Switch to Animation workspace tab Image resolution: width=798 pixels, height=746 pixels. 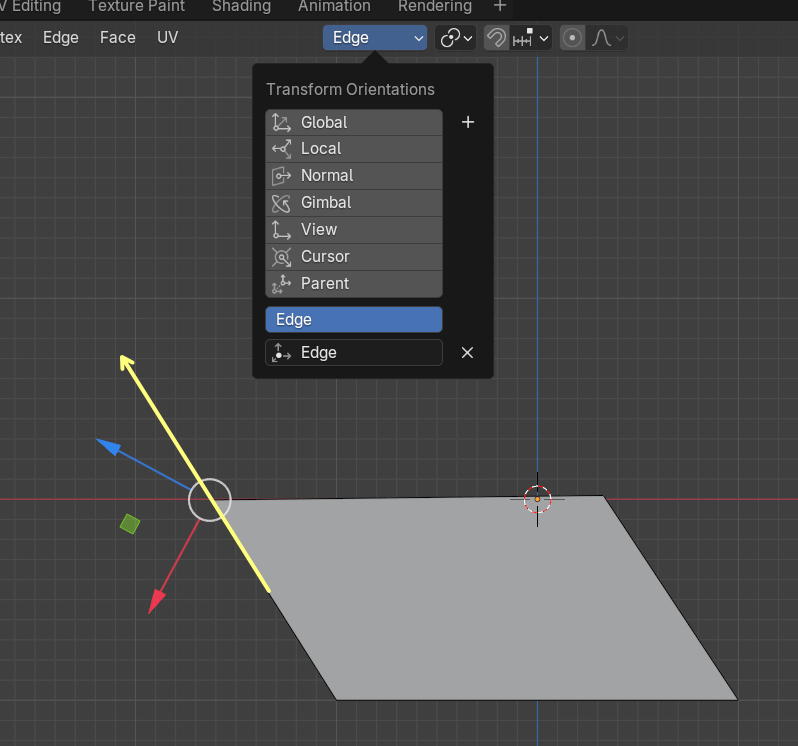(x=334, y=7)
